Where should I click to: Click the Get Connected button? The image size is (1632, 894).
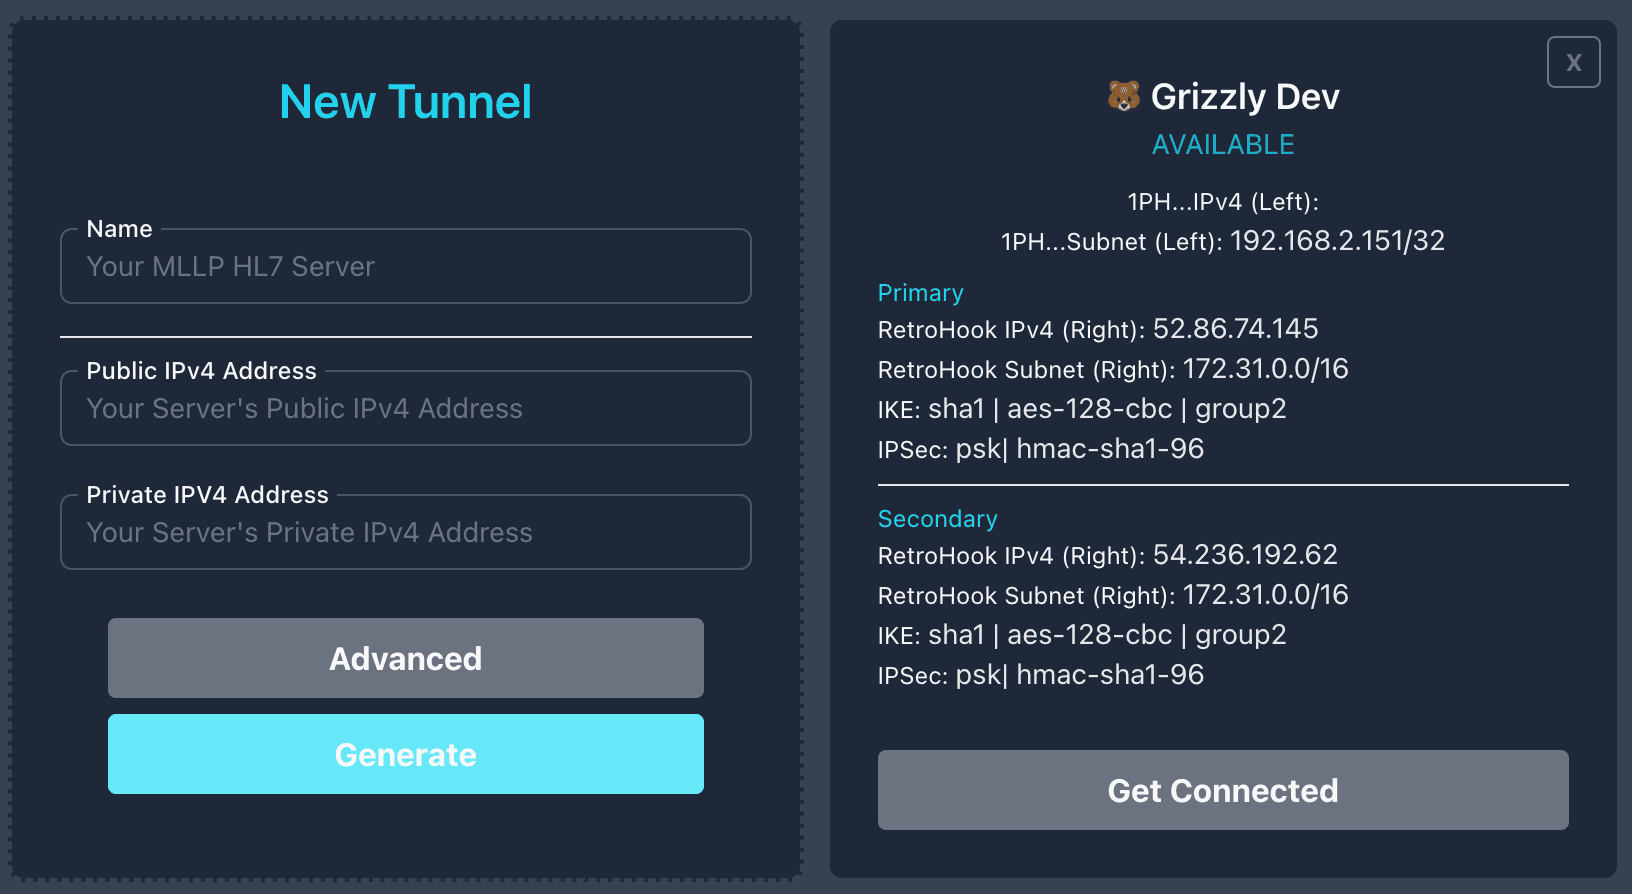click(x=1223, y=790)
